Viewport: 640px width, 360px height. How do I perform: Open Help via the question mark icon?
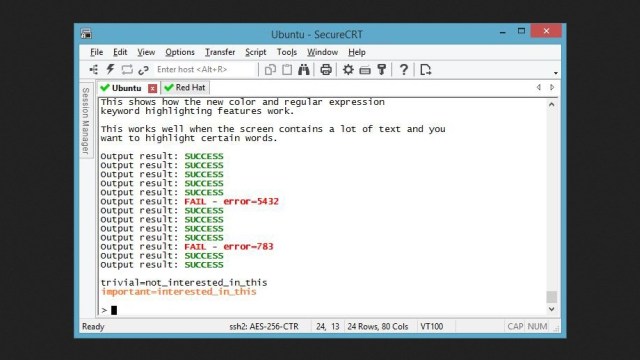[404, 70]
